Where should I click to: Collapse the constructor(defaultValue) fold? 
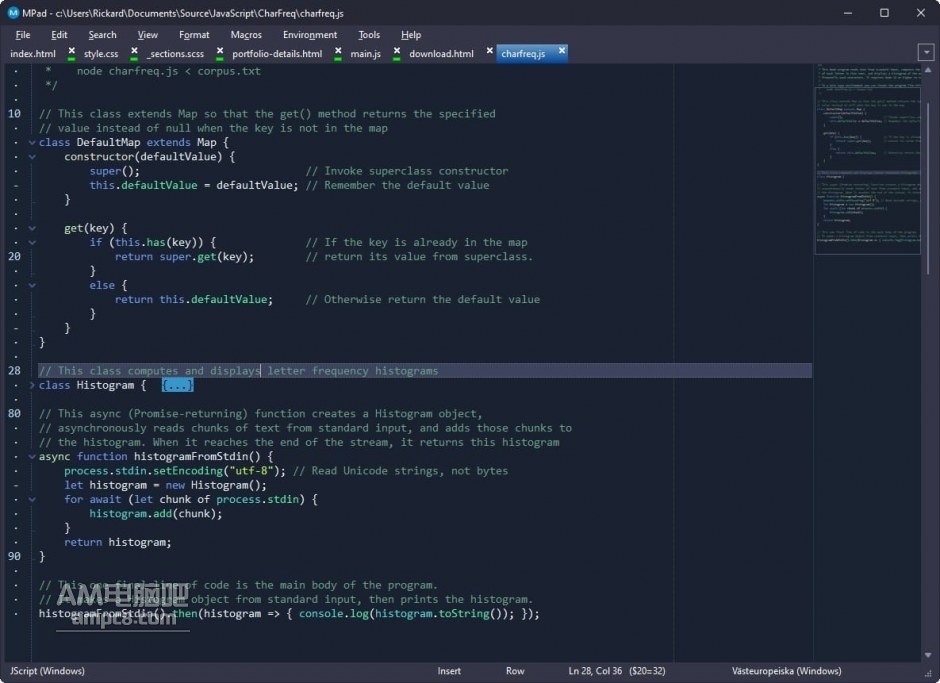32,157
